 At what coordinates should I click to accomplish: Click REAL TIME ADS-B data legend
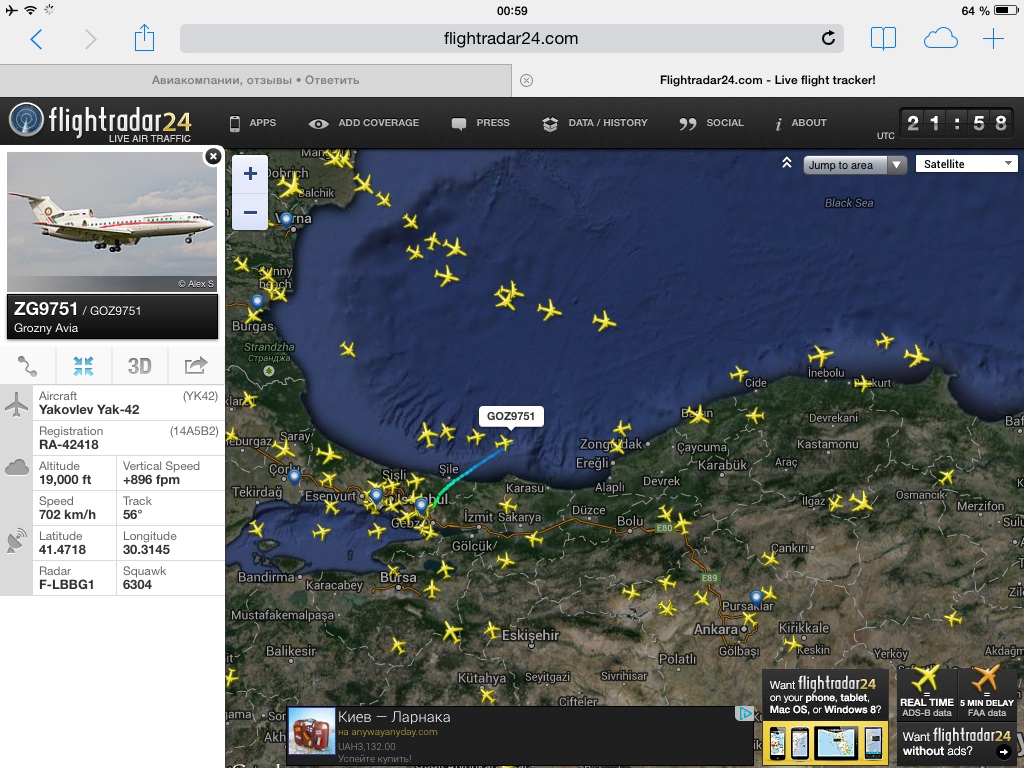(x=926, y=693)
